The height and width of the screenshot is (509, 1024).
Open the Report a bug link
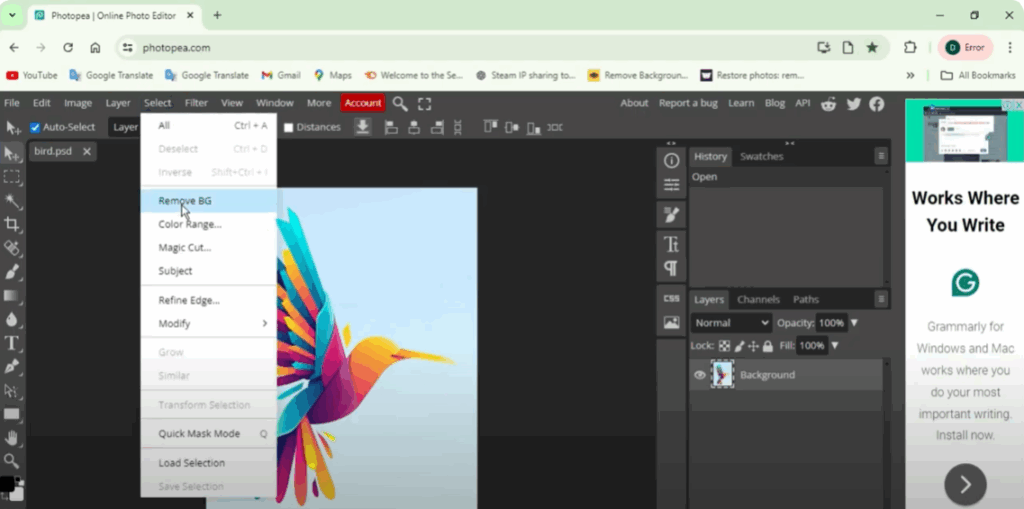(x=688, y=103)
